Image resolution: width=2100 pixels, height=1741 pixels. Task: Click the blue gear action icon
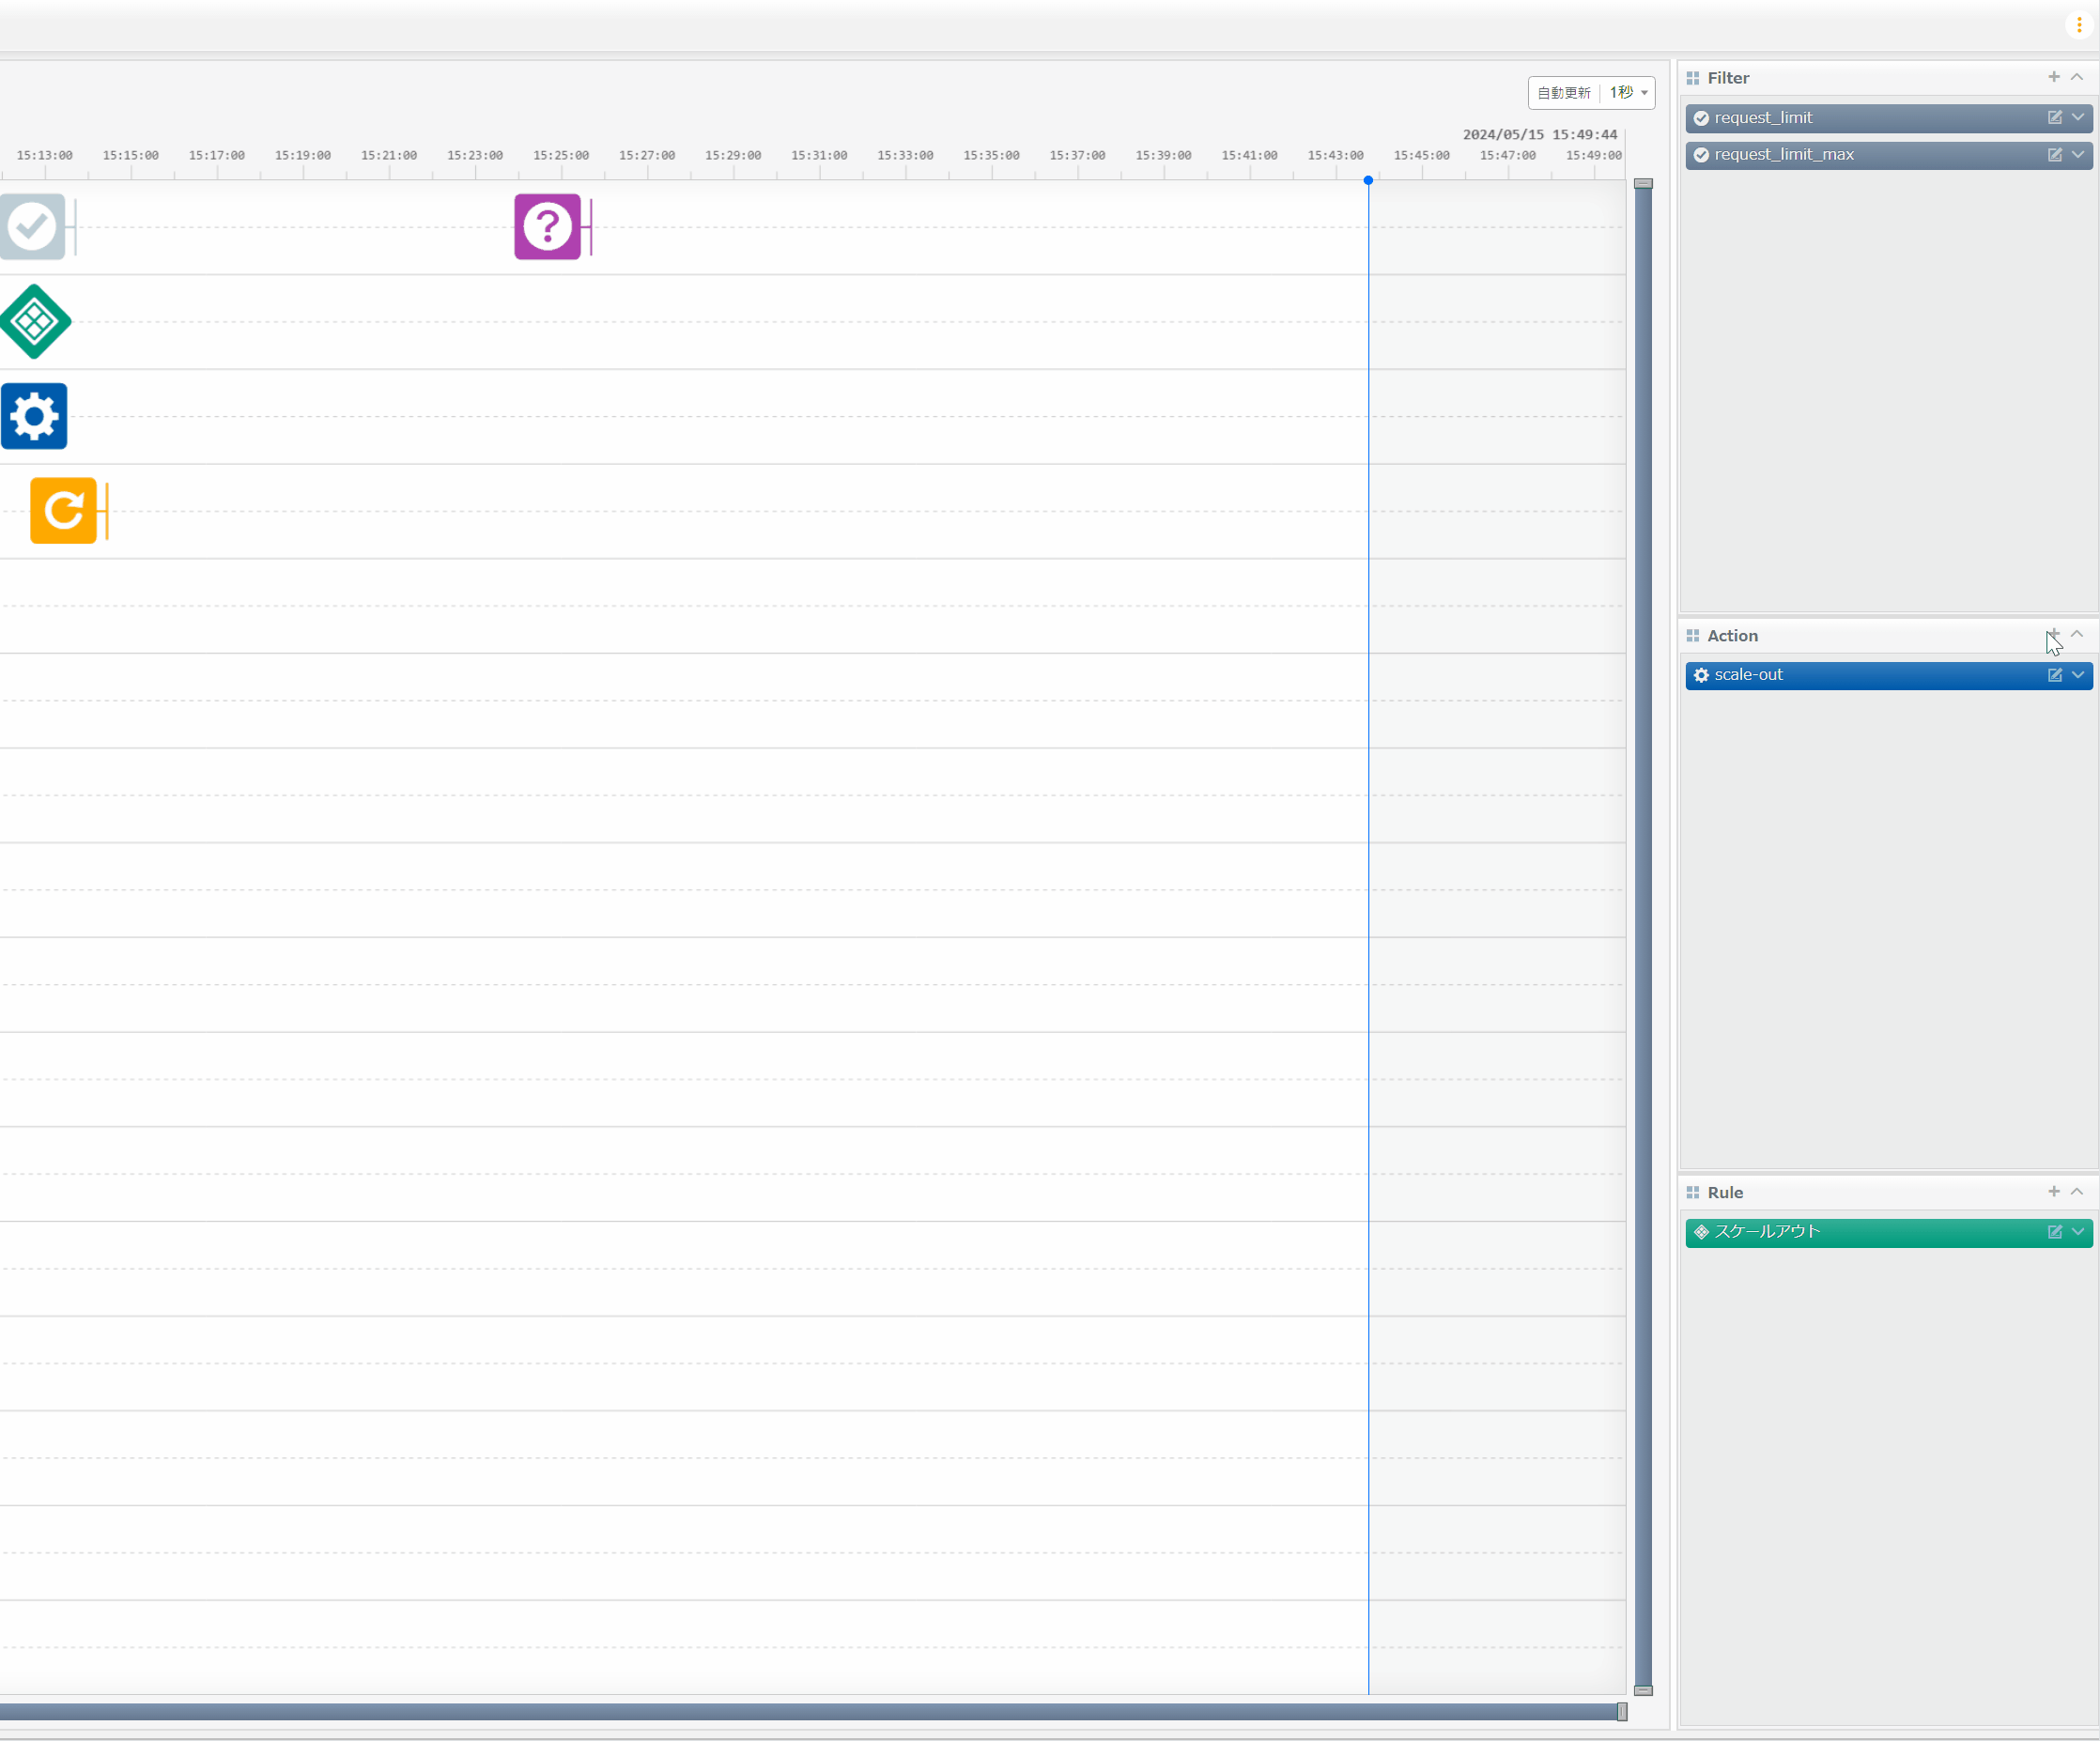(34, 416)
